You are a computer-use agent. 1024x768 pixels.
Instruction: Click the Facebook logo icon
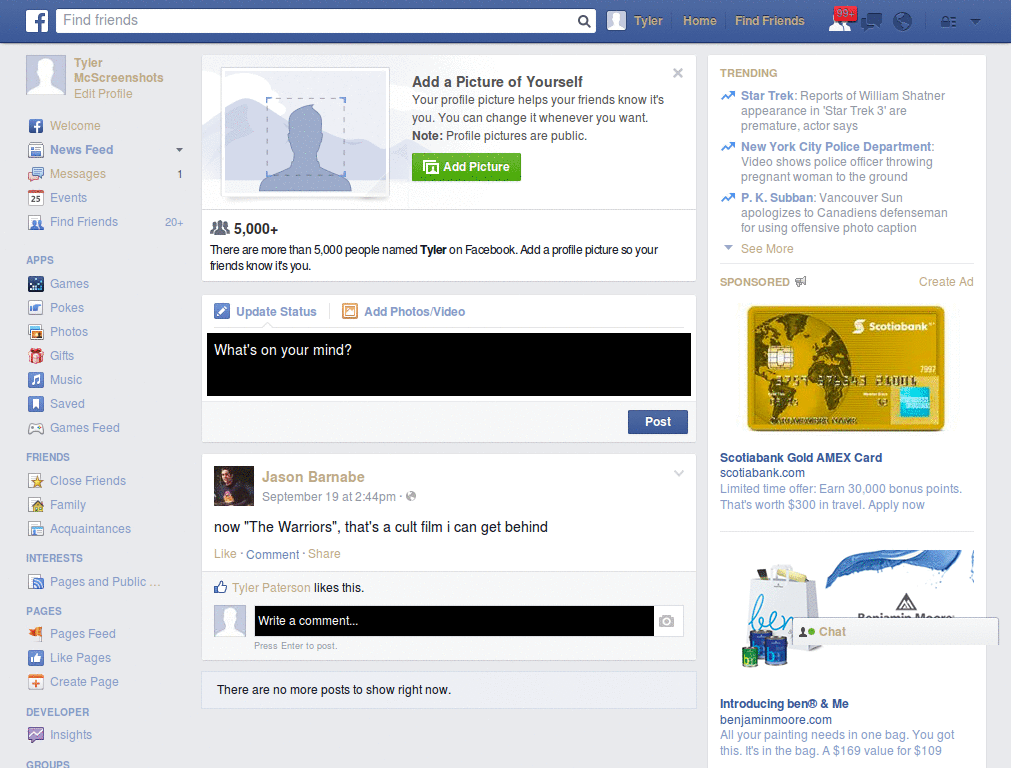point(37,21)
